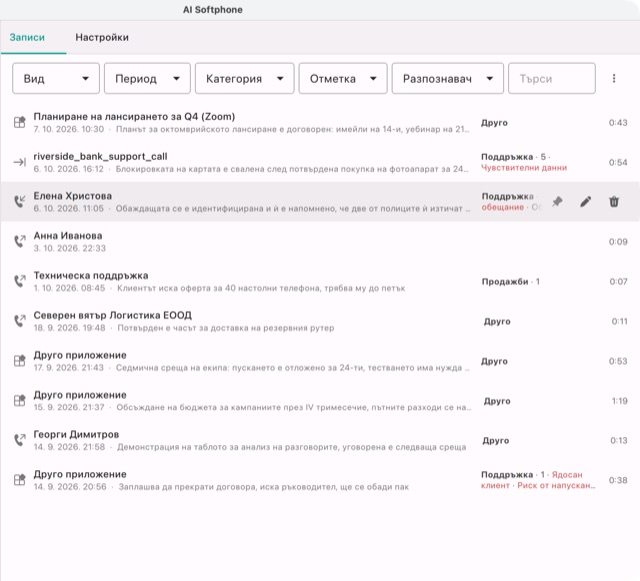Click app icon of 15. 9. 2026 recording
Screen dimensions: 640x581
point(20,400)
